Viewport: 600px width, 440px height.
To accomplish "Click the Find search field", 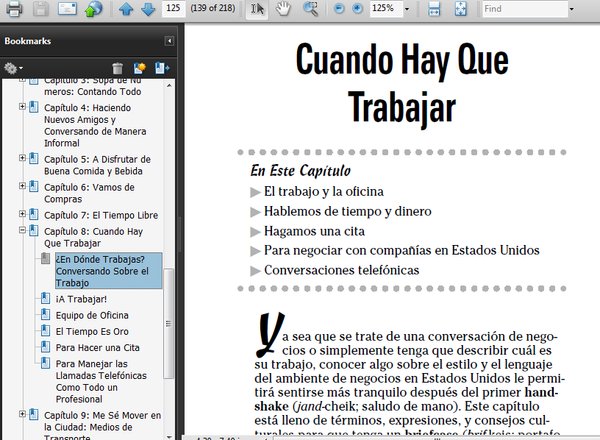I will point(525,8).
